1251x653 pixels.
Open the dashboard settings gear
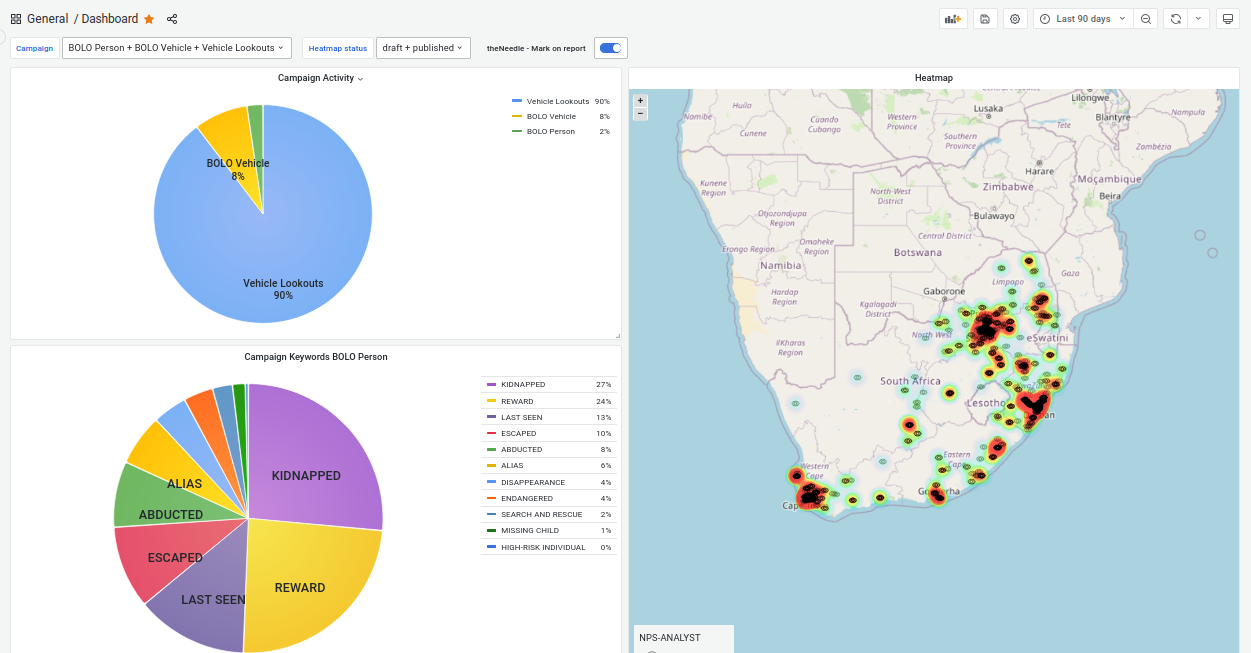pyautogui.click(x=1015, y=18)
